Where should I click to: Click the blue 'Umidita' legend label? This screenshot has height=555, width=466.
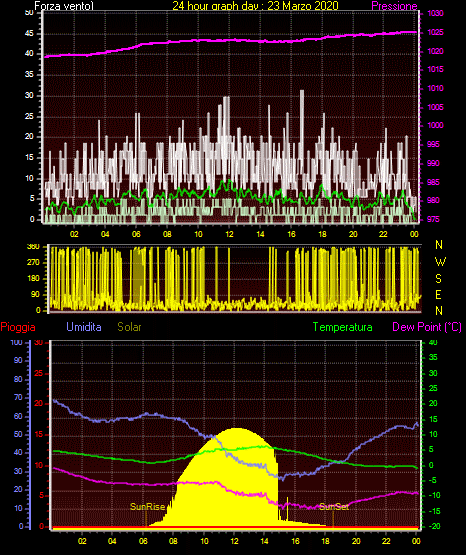tap(84, 327)
